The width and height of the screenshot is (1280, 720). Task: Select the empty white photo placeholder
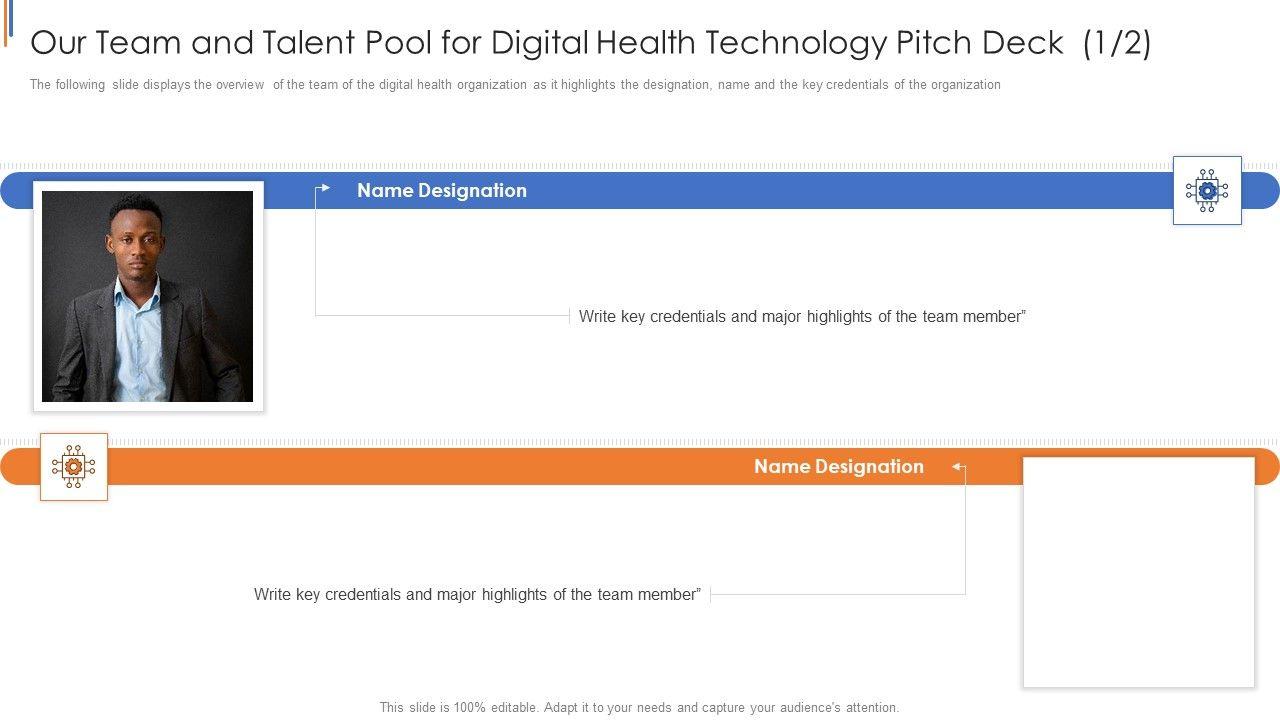(1138, 572)
